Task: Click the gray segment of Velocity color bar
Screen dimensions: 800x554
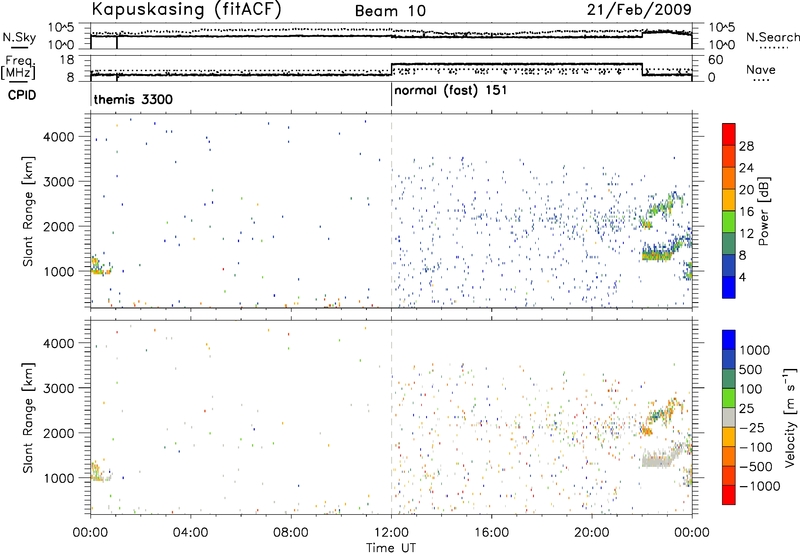Action: click(729, 418)
